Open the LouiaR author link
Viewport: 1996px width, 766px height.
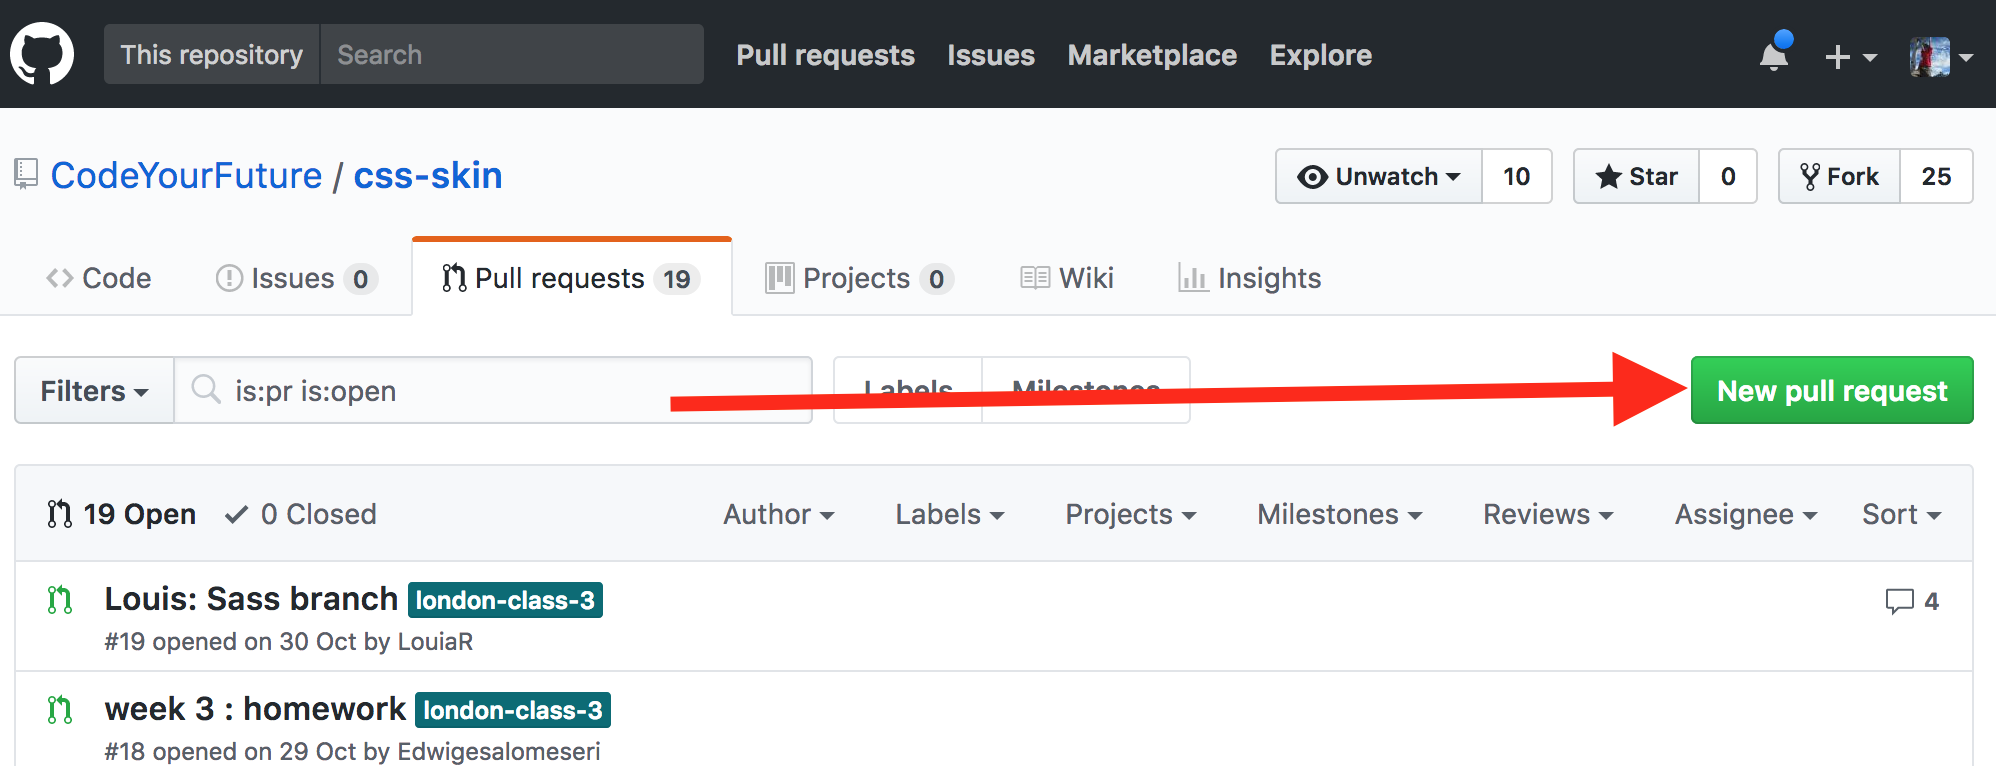pyautogui.click(x=435, y=641)
